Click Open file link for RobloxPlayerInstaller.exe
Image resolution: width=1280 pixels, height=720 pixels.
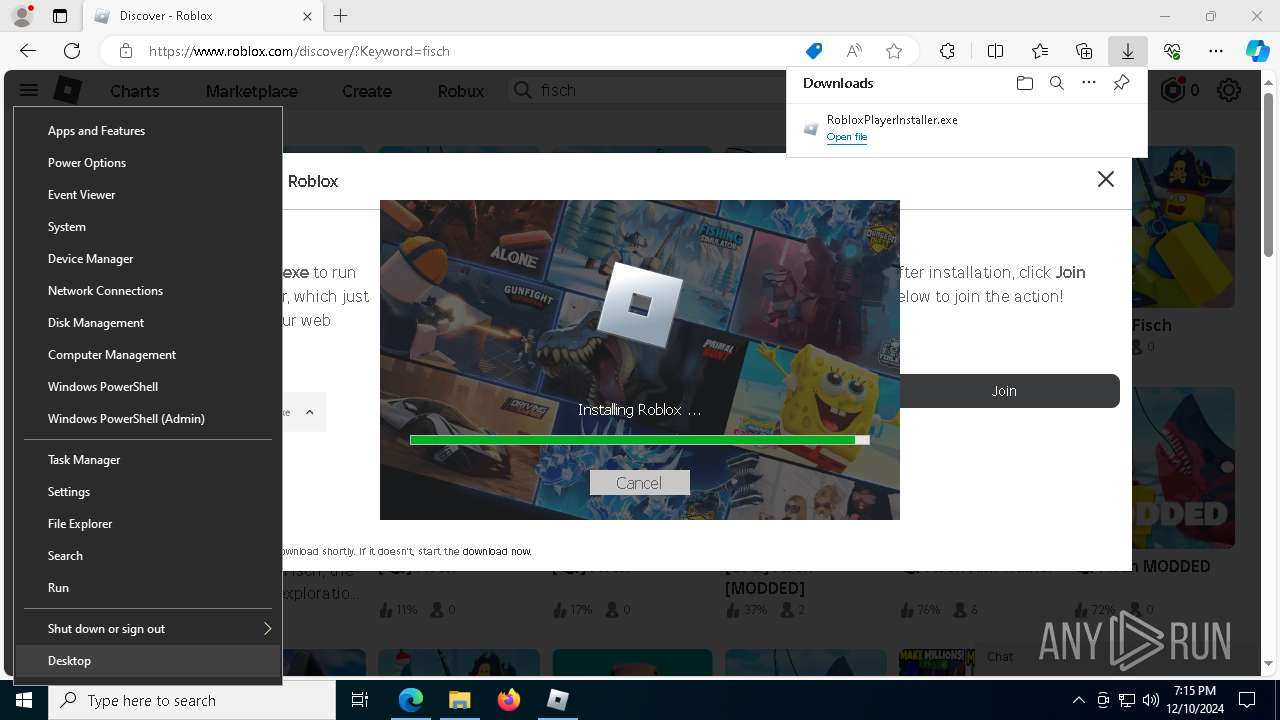point(846,137)
